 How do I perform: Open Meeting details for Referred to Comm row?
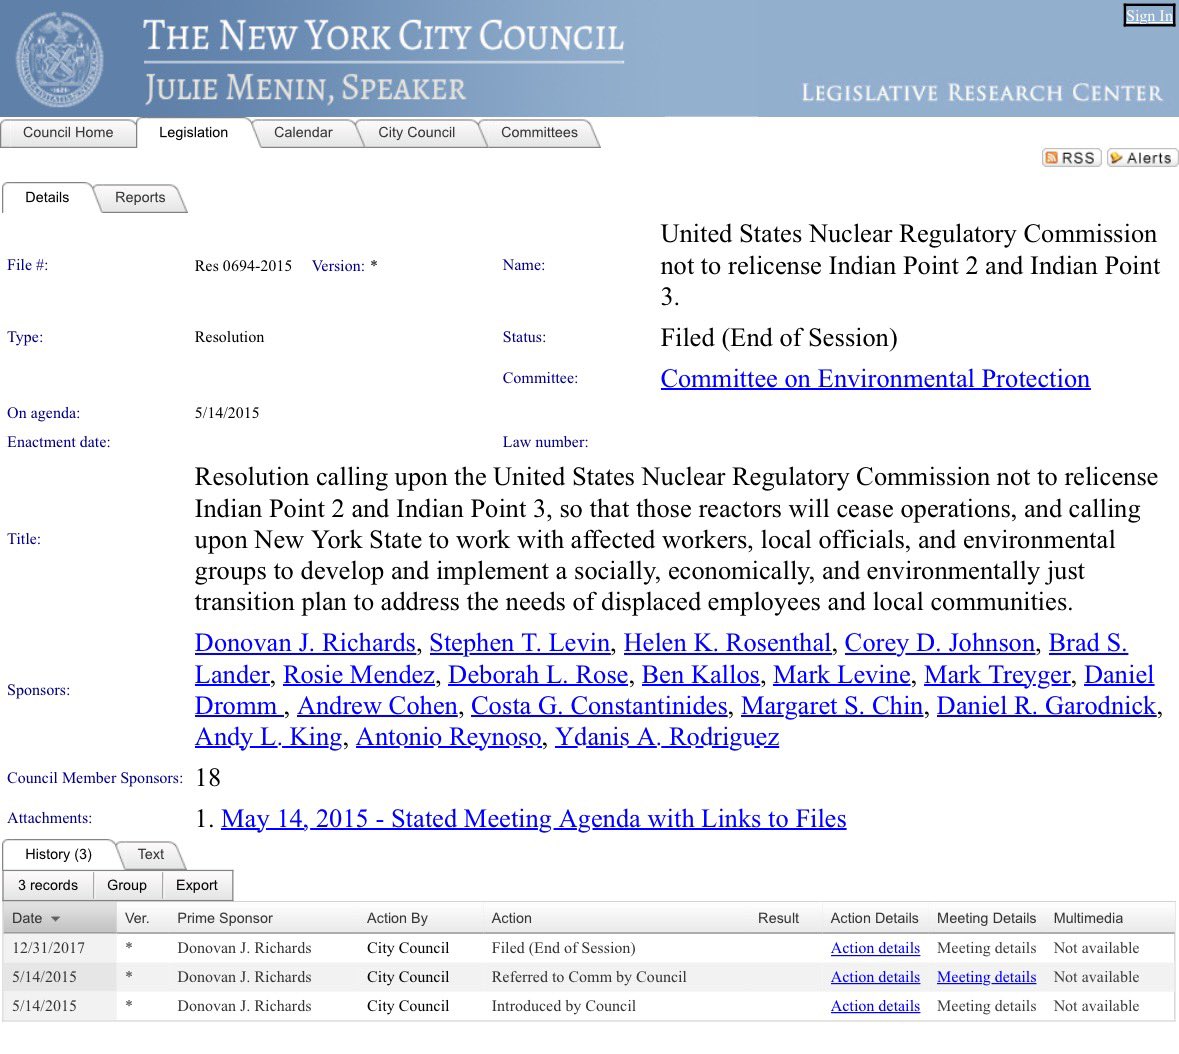[987, 977]
